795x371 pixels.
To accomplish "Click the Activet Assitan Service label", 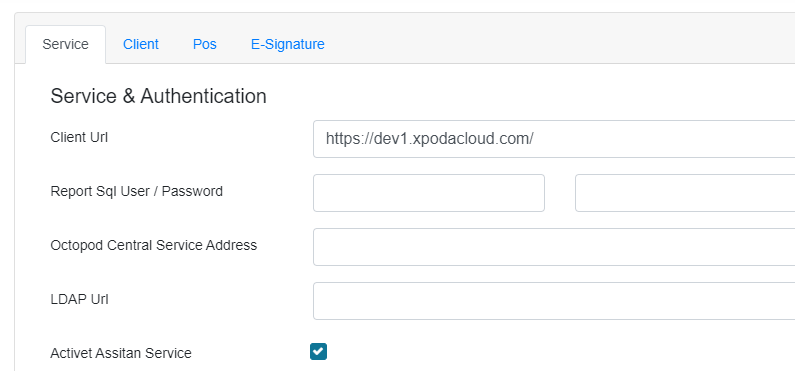I will [121, 353].
